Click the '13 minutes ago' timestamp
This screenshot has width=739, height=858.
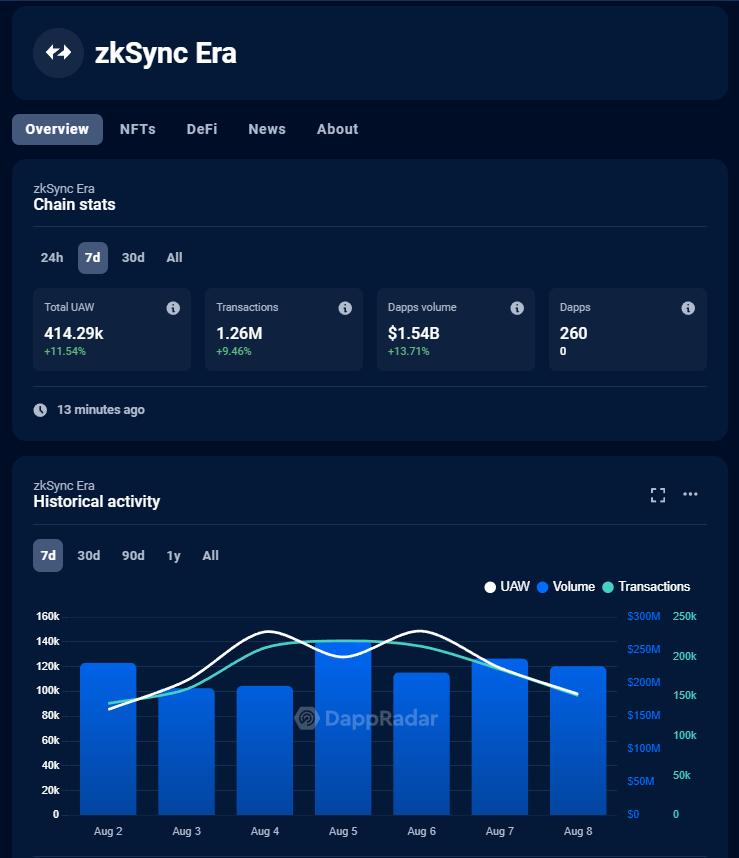[101, 410]
